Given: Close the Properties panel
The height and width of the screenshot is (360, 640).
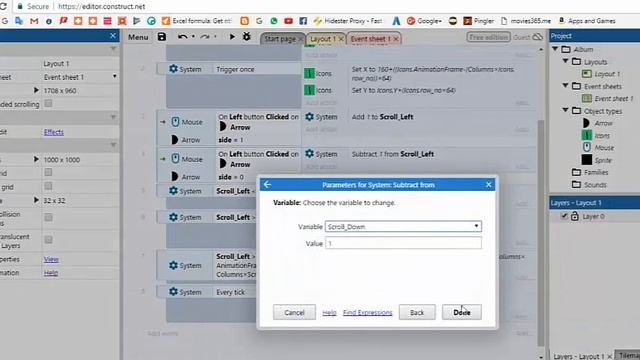Looking at the screenshot, I should pos(113,36).
